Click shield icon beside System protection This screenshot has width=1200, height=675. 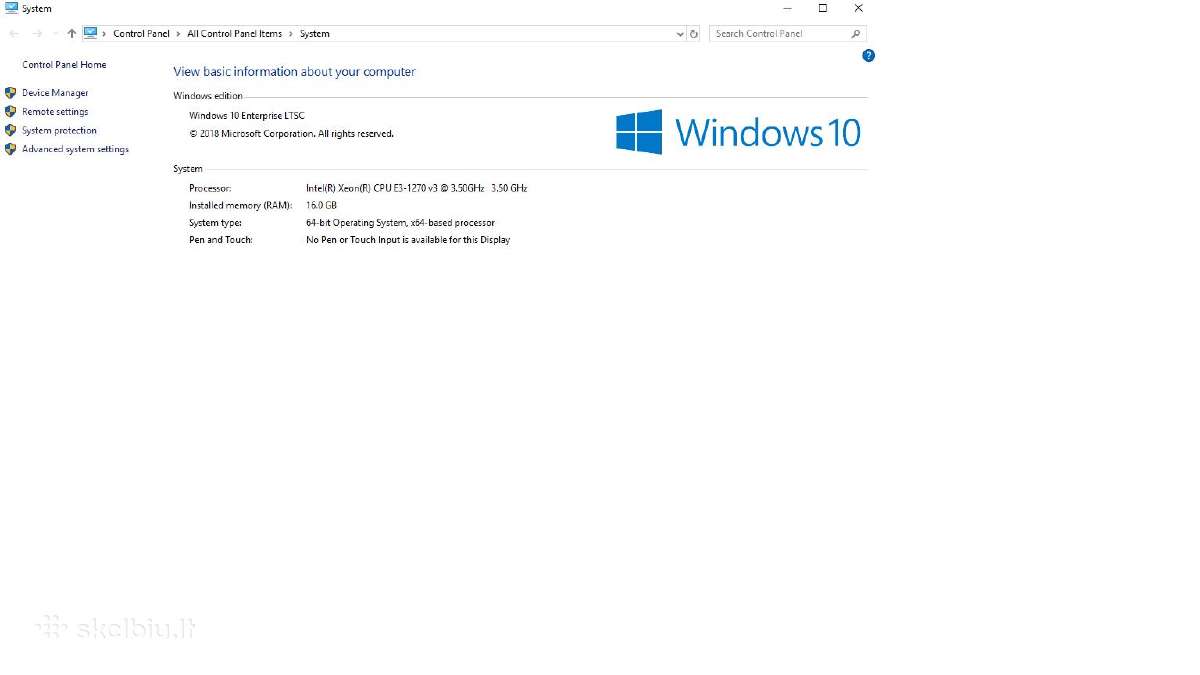tap(11, 131)
